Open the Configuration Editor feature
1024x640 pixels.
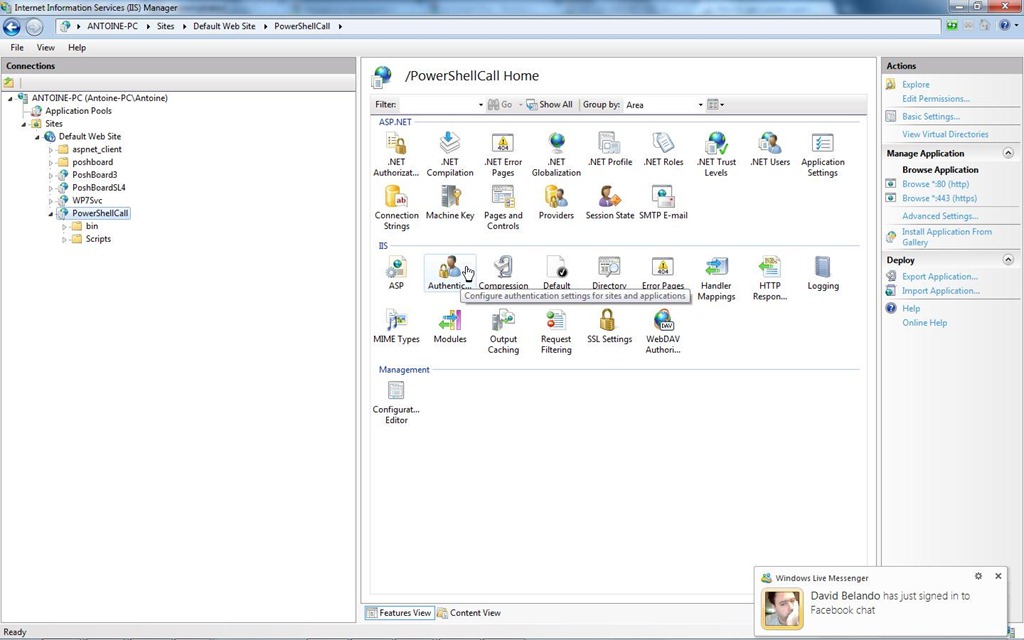tap(396, 402)
